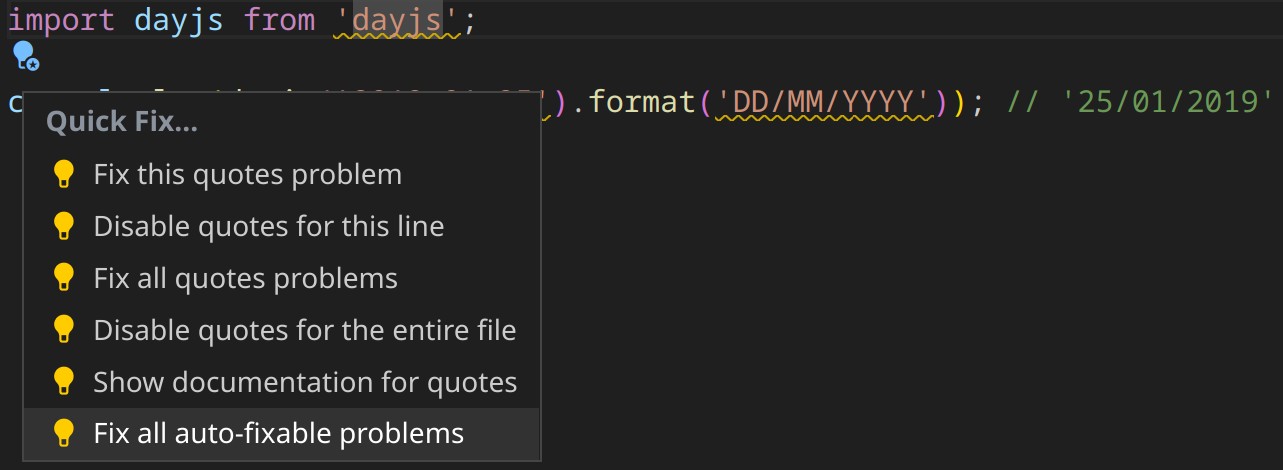The height and width of the screenshot is (470, 1283).
Task: Click the lightbulb icon beside "Fix all quotes problems"
Action: [x=63, y=279]
